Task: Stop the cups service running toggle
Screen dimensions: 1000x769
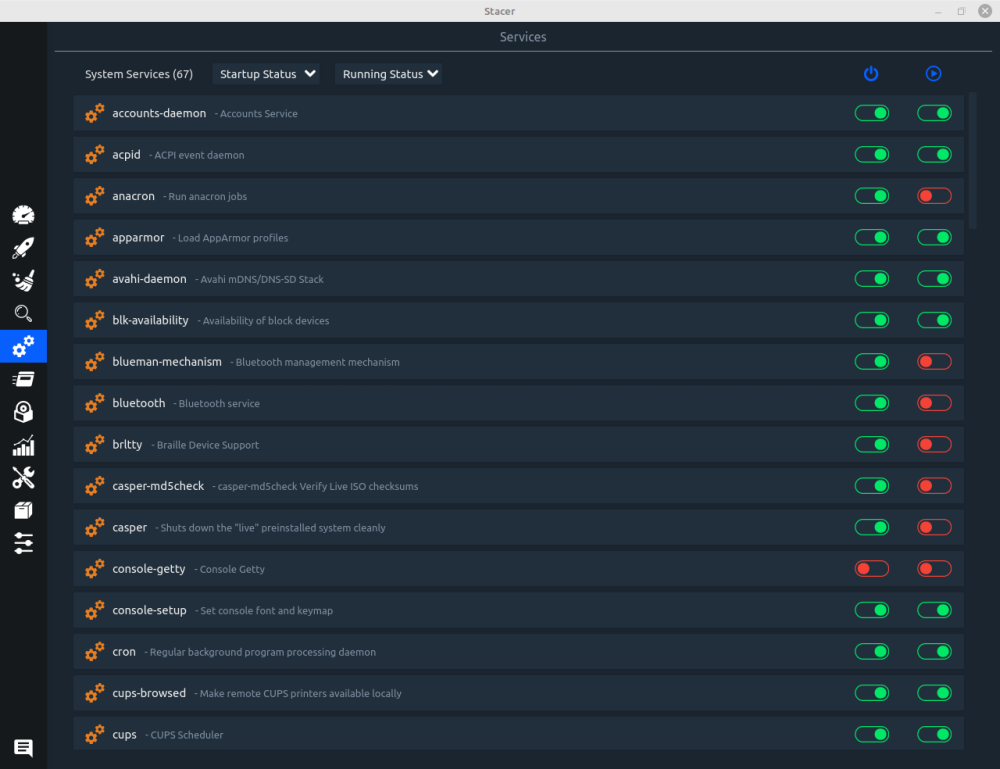Action: 934,735
